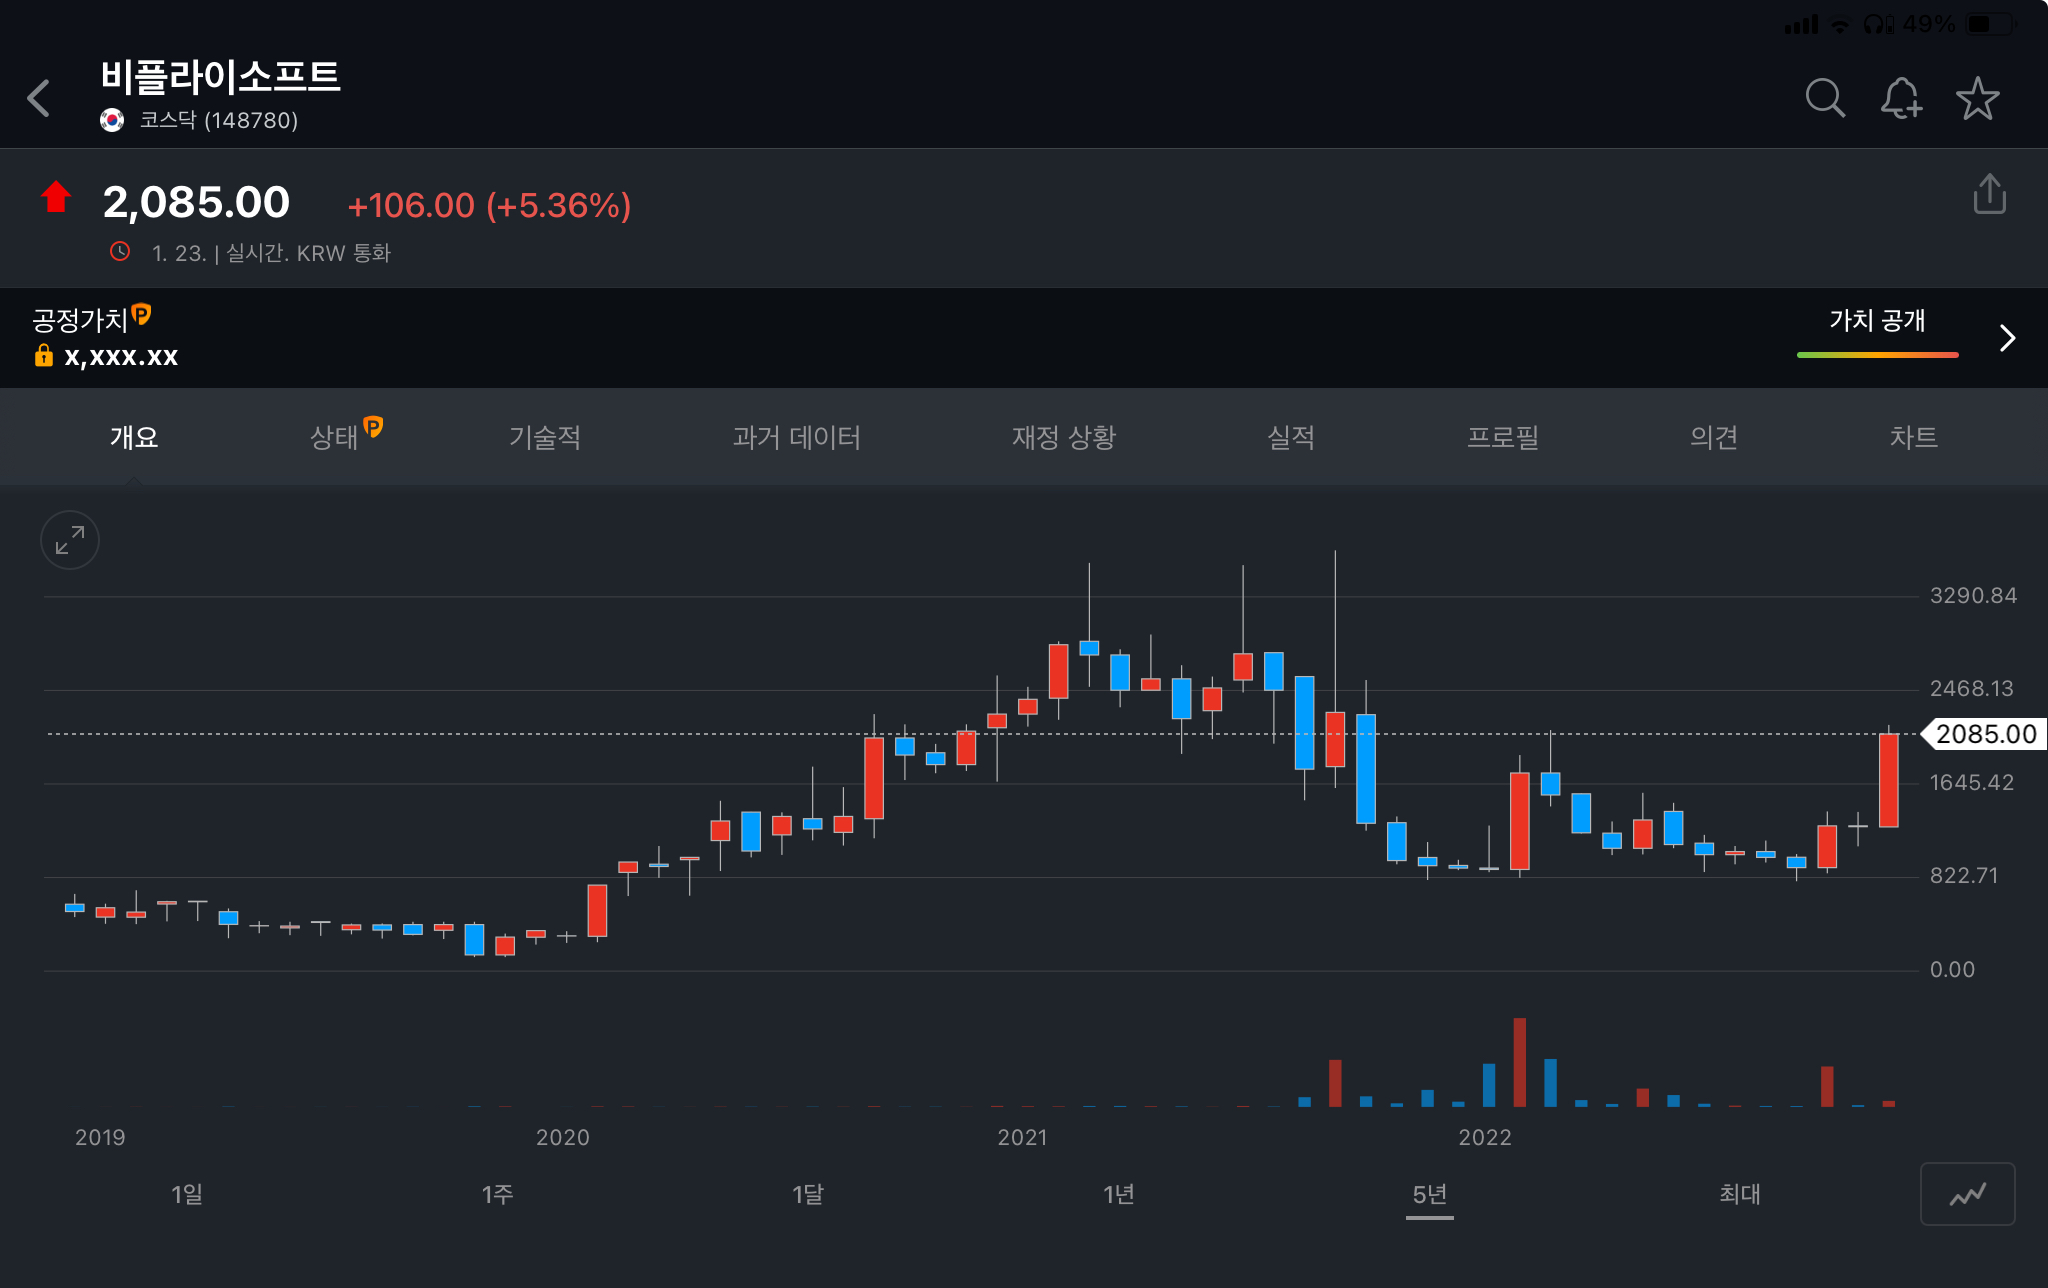Tap the 822.71 axis label
This screenshot has width=2048, height=1288.
pyautogui.click(x=1963, y=876)
